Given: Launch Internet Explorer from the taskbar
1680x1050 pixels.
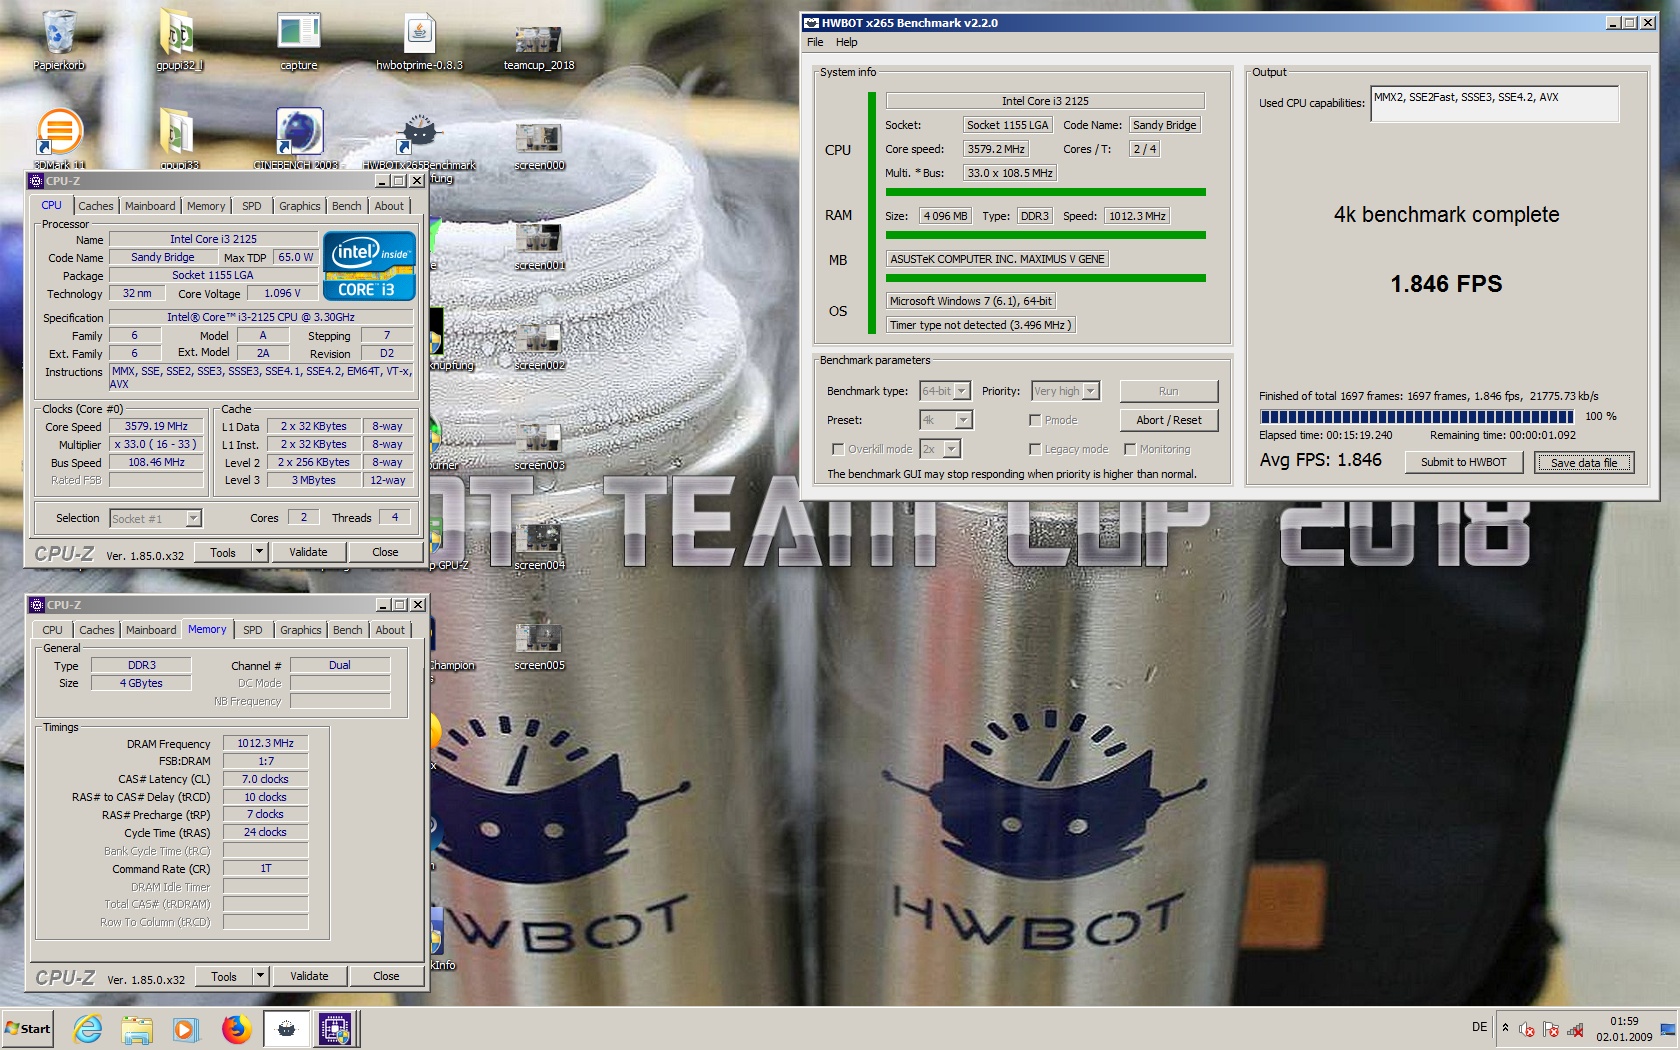Looking at the screenshot, I should pos(88,1029).
